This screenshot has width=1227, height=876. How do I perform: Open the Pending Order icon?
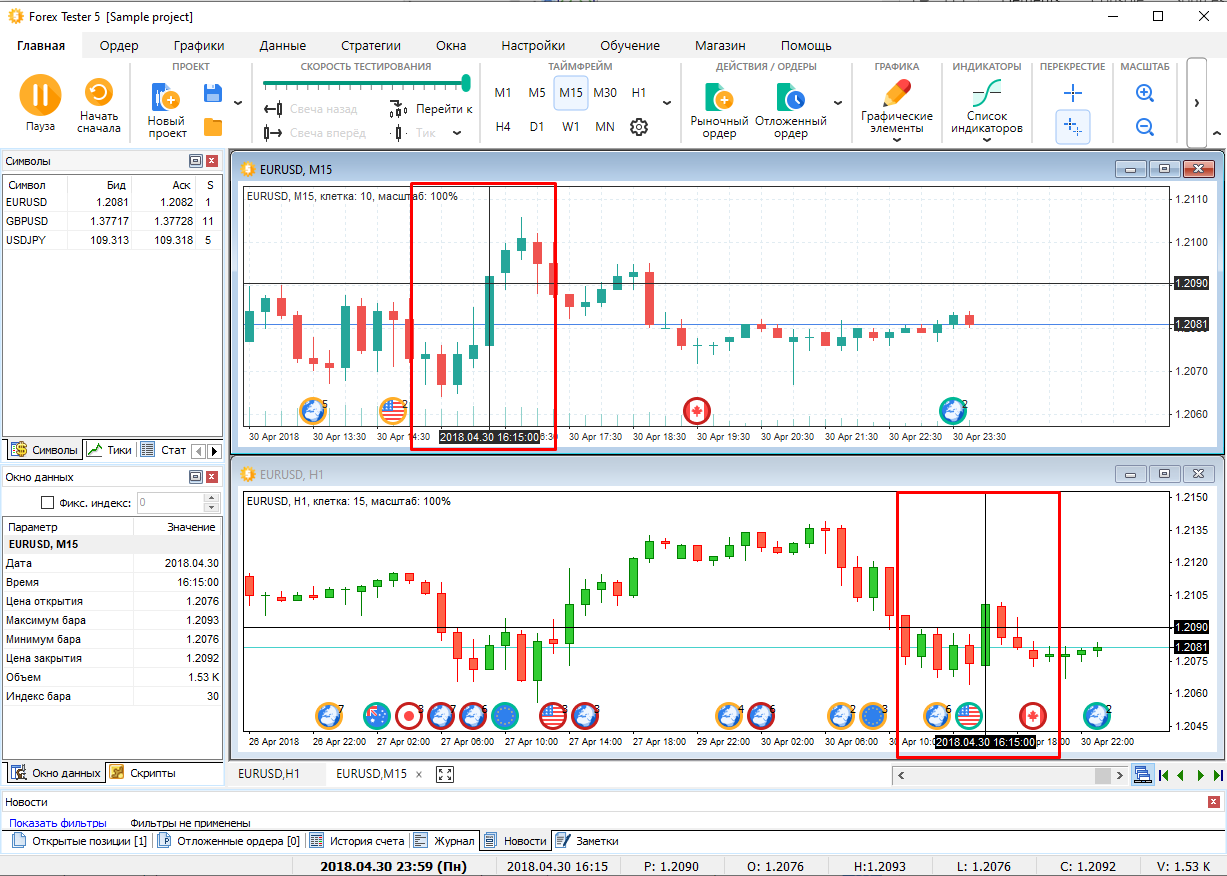tap(790, 98)
